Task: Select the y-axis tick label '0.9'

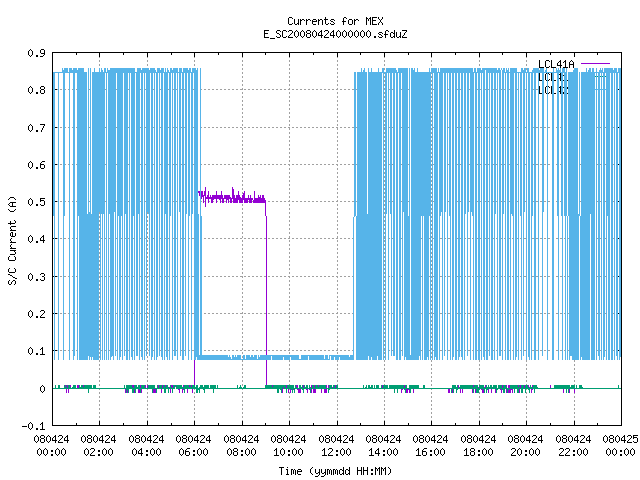Action: coord(36,53)
